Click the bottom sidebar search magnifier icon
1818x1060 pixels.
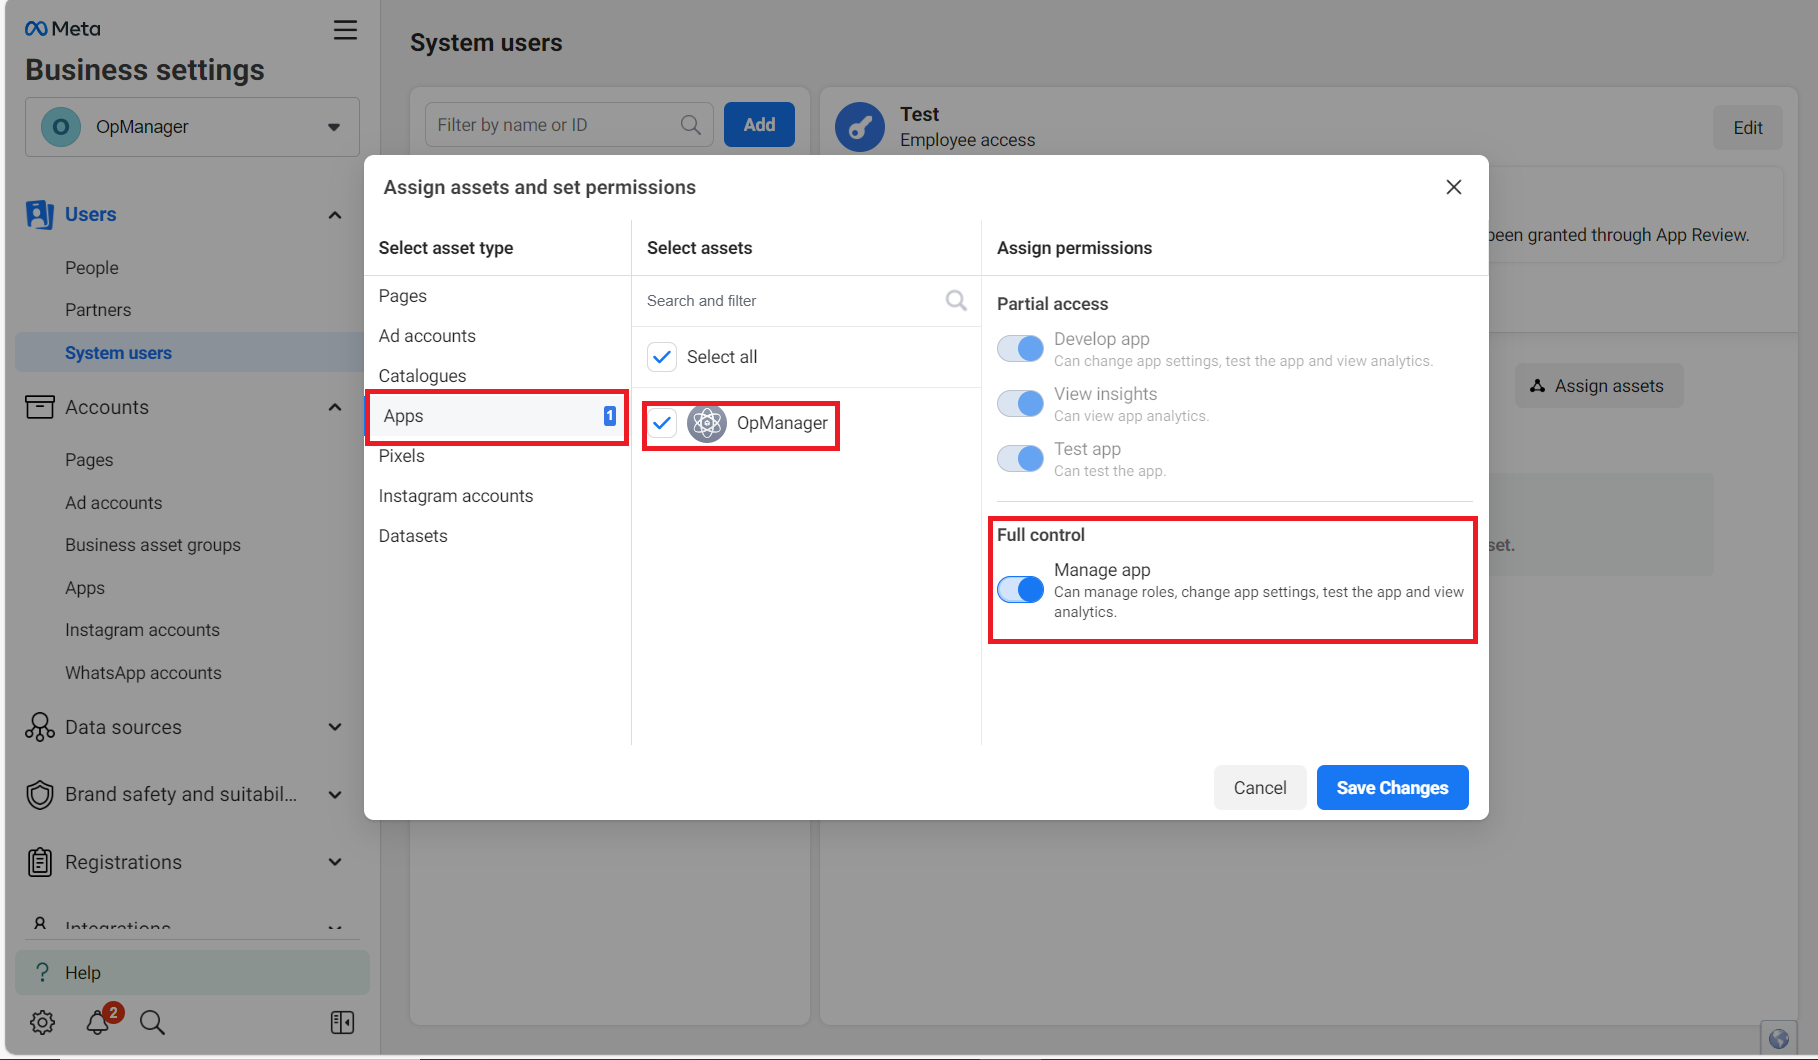[152, 1022]
